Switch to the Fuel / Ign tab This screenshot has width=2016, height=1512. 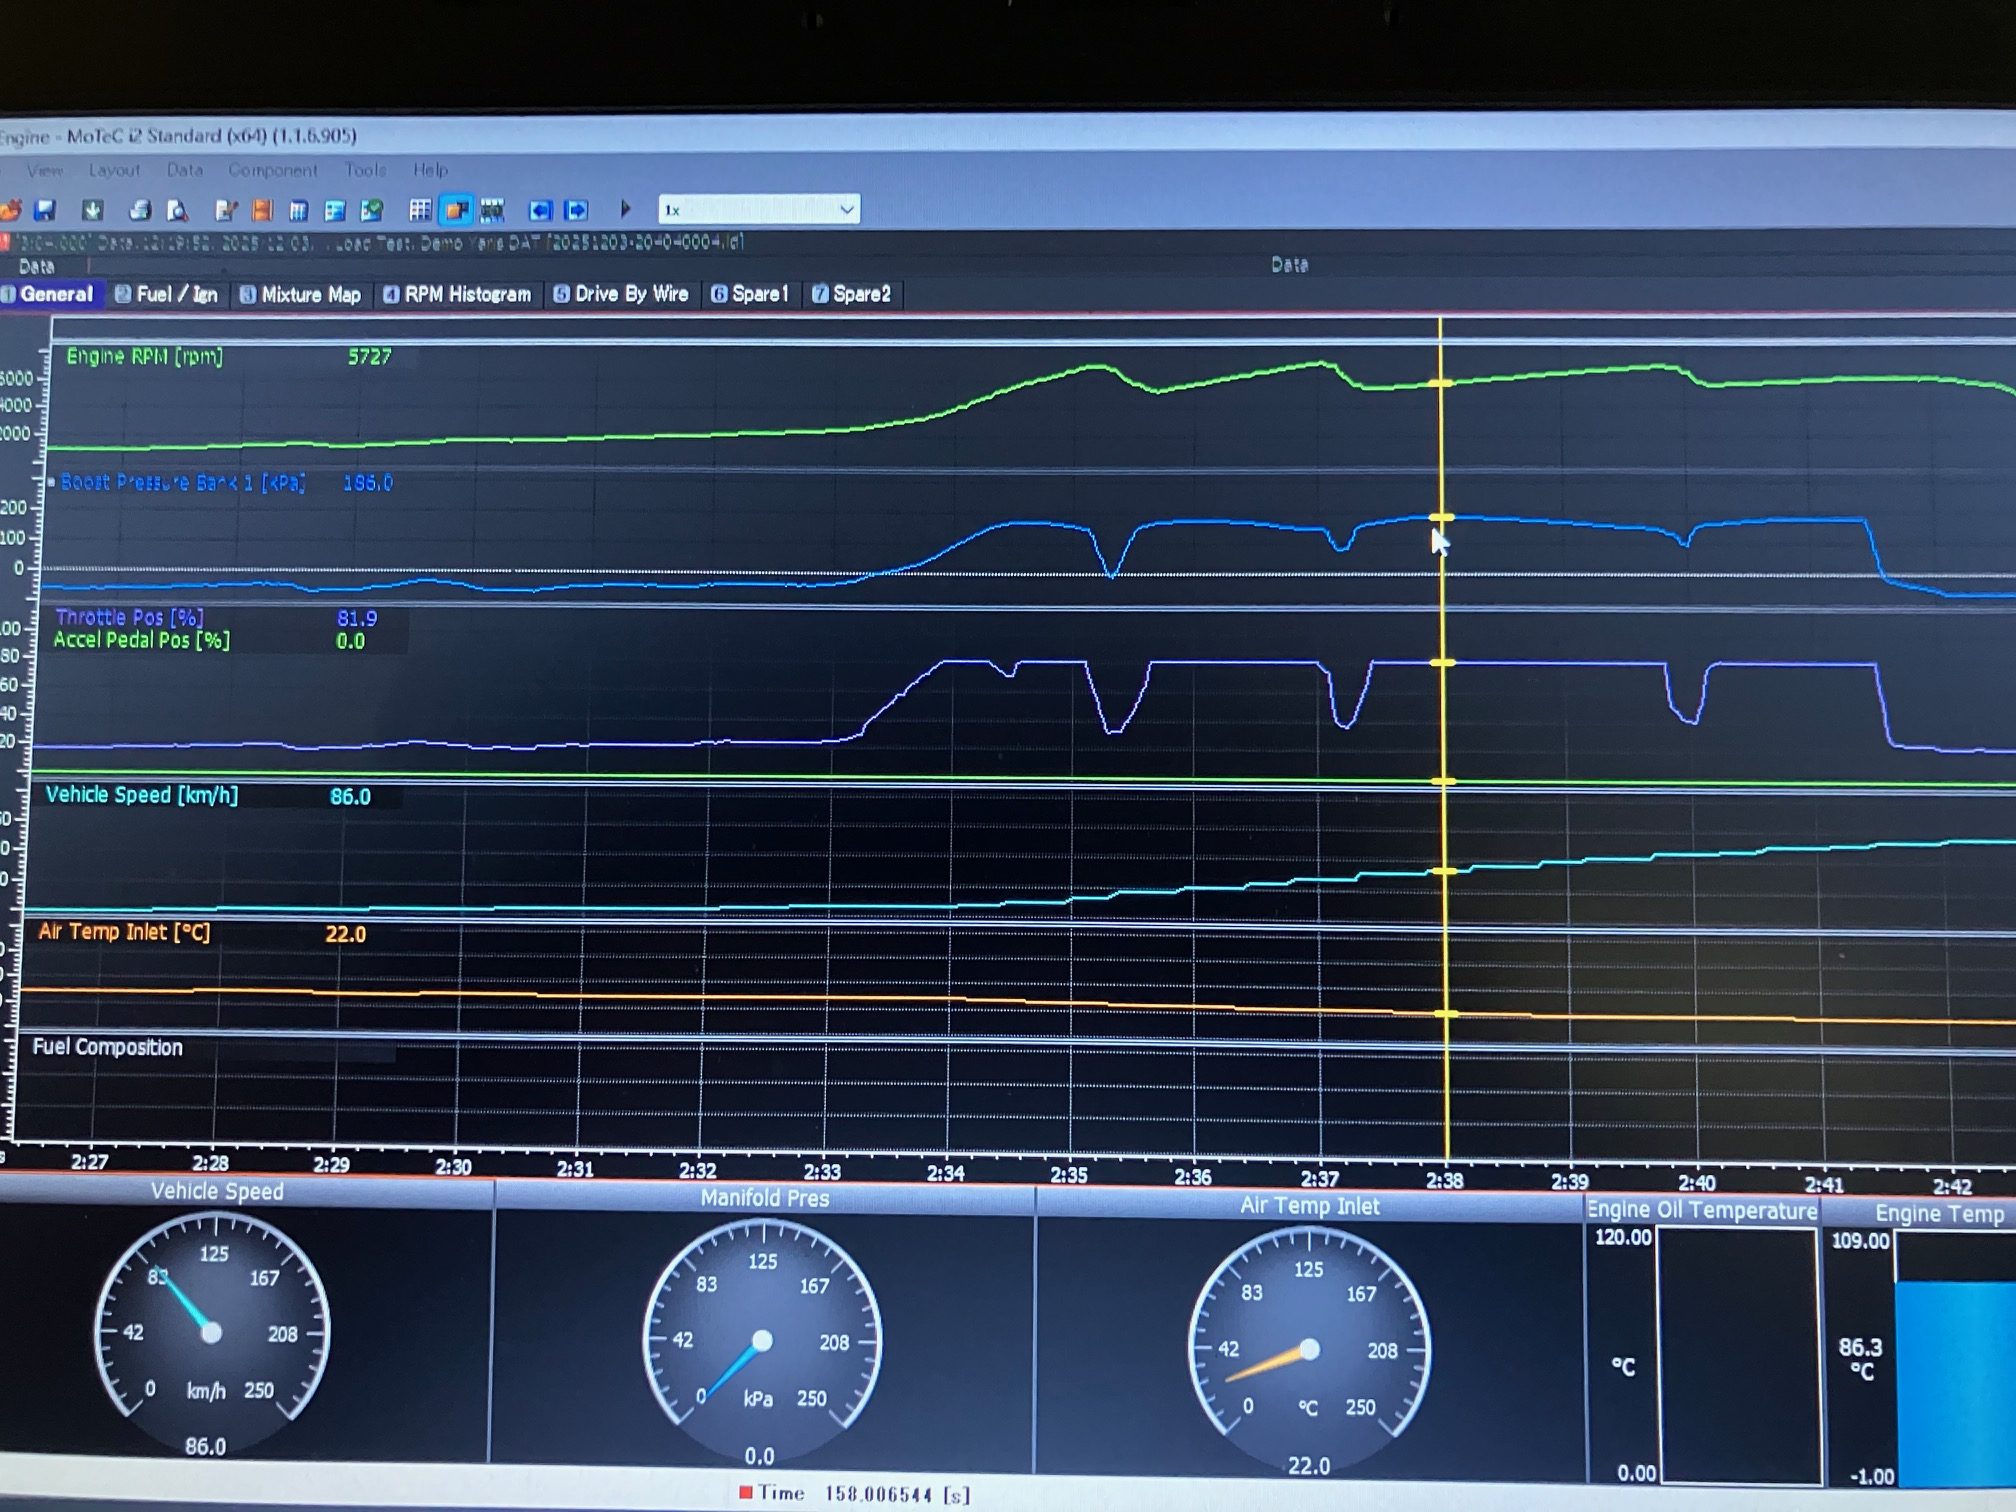(167, 294)
